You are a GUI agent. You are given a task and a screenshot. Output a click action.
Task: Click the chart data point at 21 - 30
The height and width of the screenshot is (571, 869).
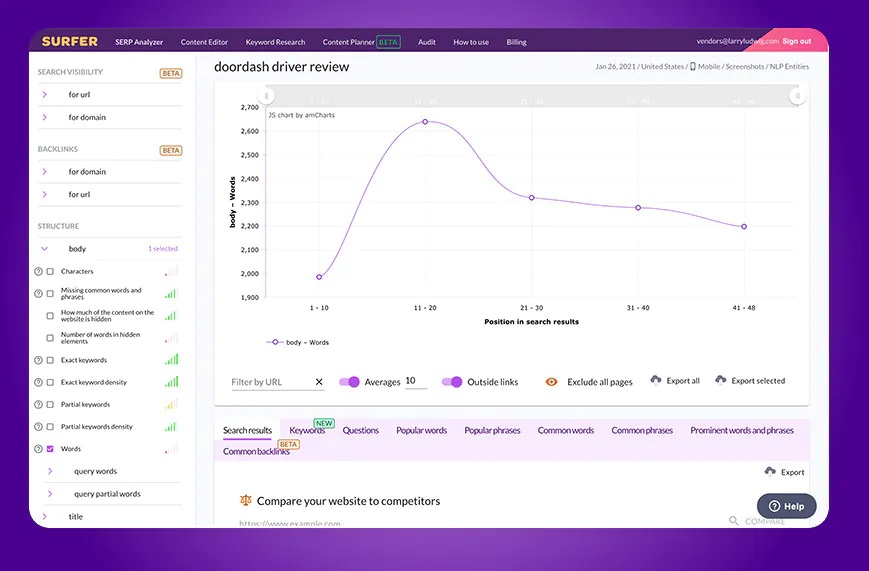click(x=531, y=198)
